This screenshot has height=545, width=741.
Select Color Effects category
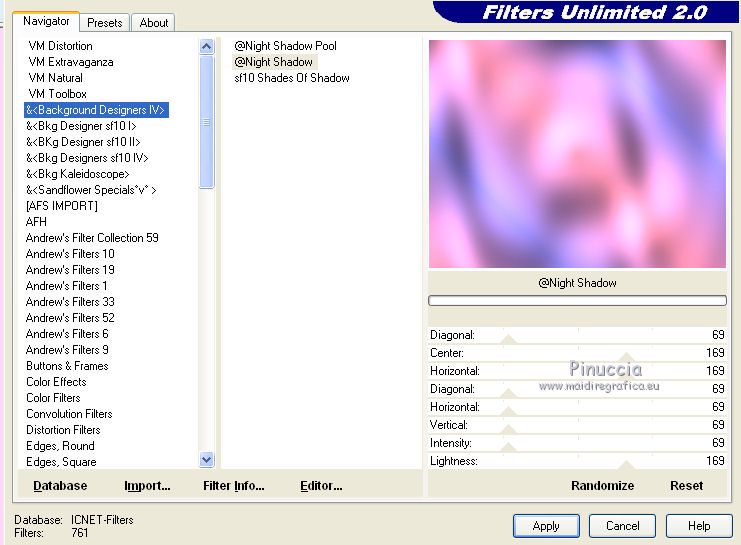pos(56,382)
